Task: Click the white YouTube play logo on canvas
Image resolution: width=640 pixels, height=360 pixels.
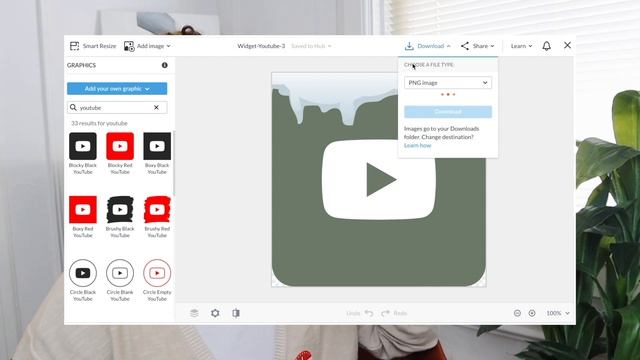Action: pos(378,180)
